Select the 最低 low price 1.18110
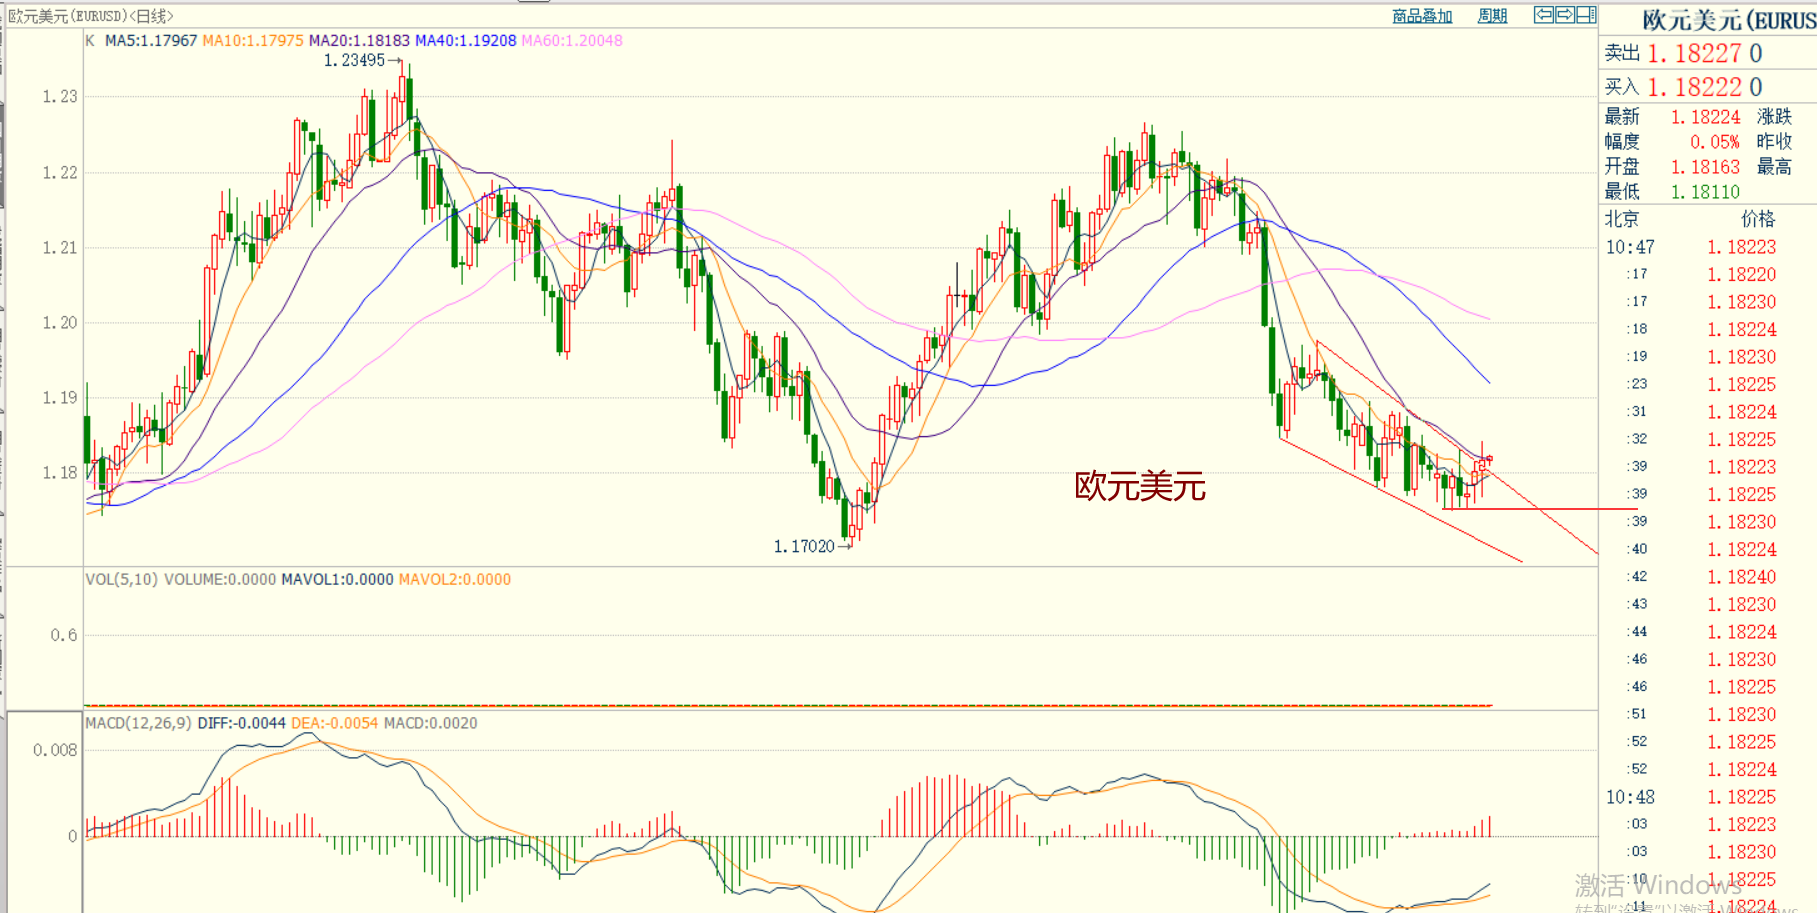The image size is (1817, 913). 1705,192
